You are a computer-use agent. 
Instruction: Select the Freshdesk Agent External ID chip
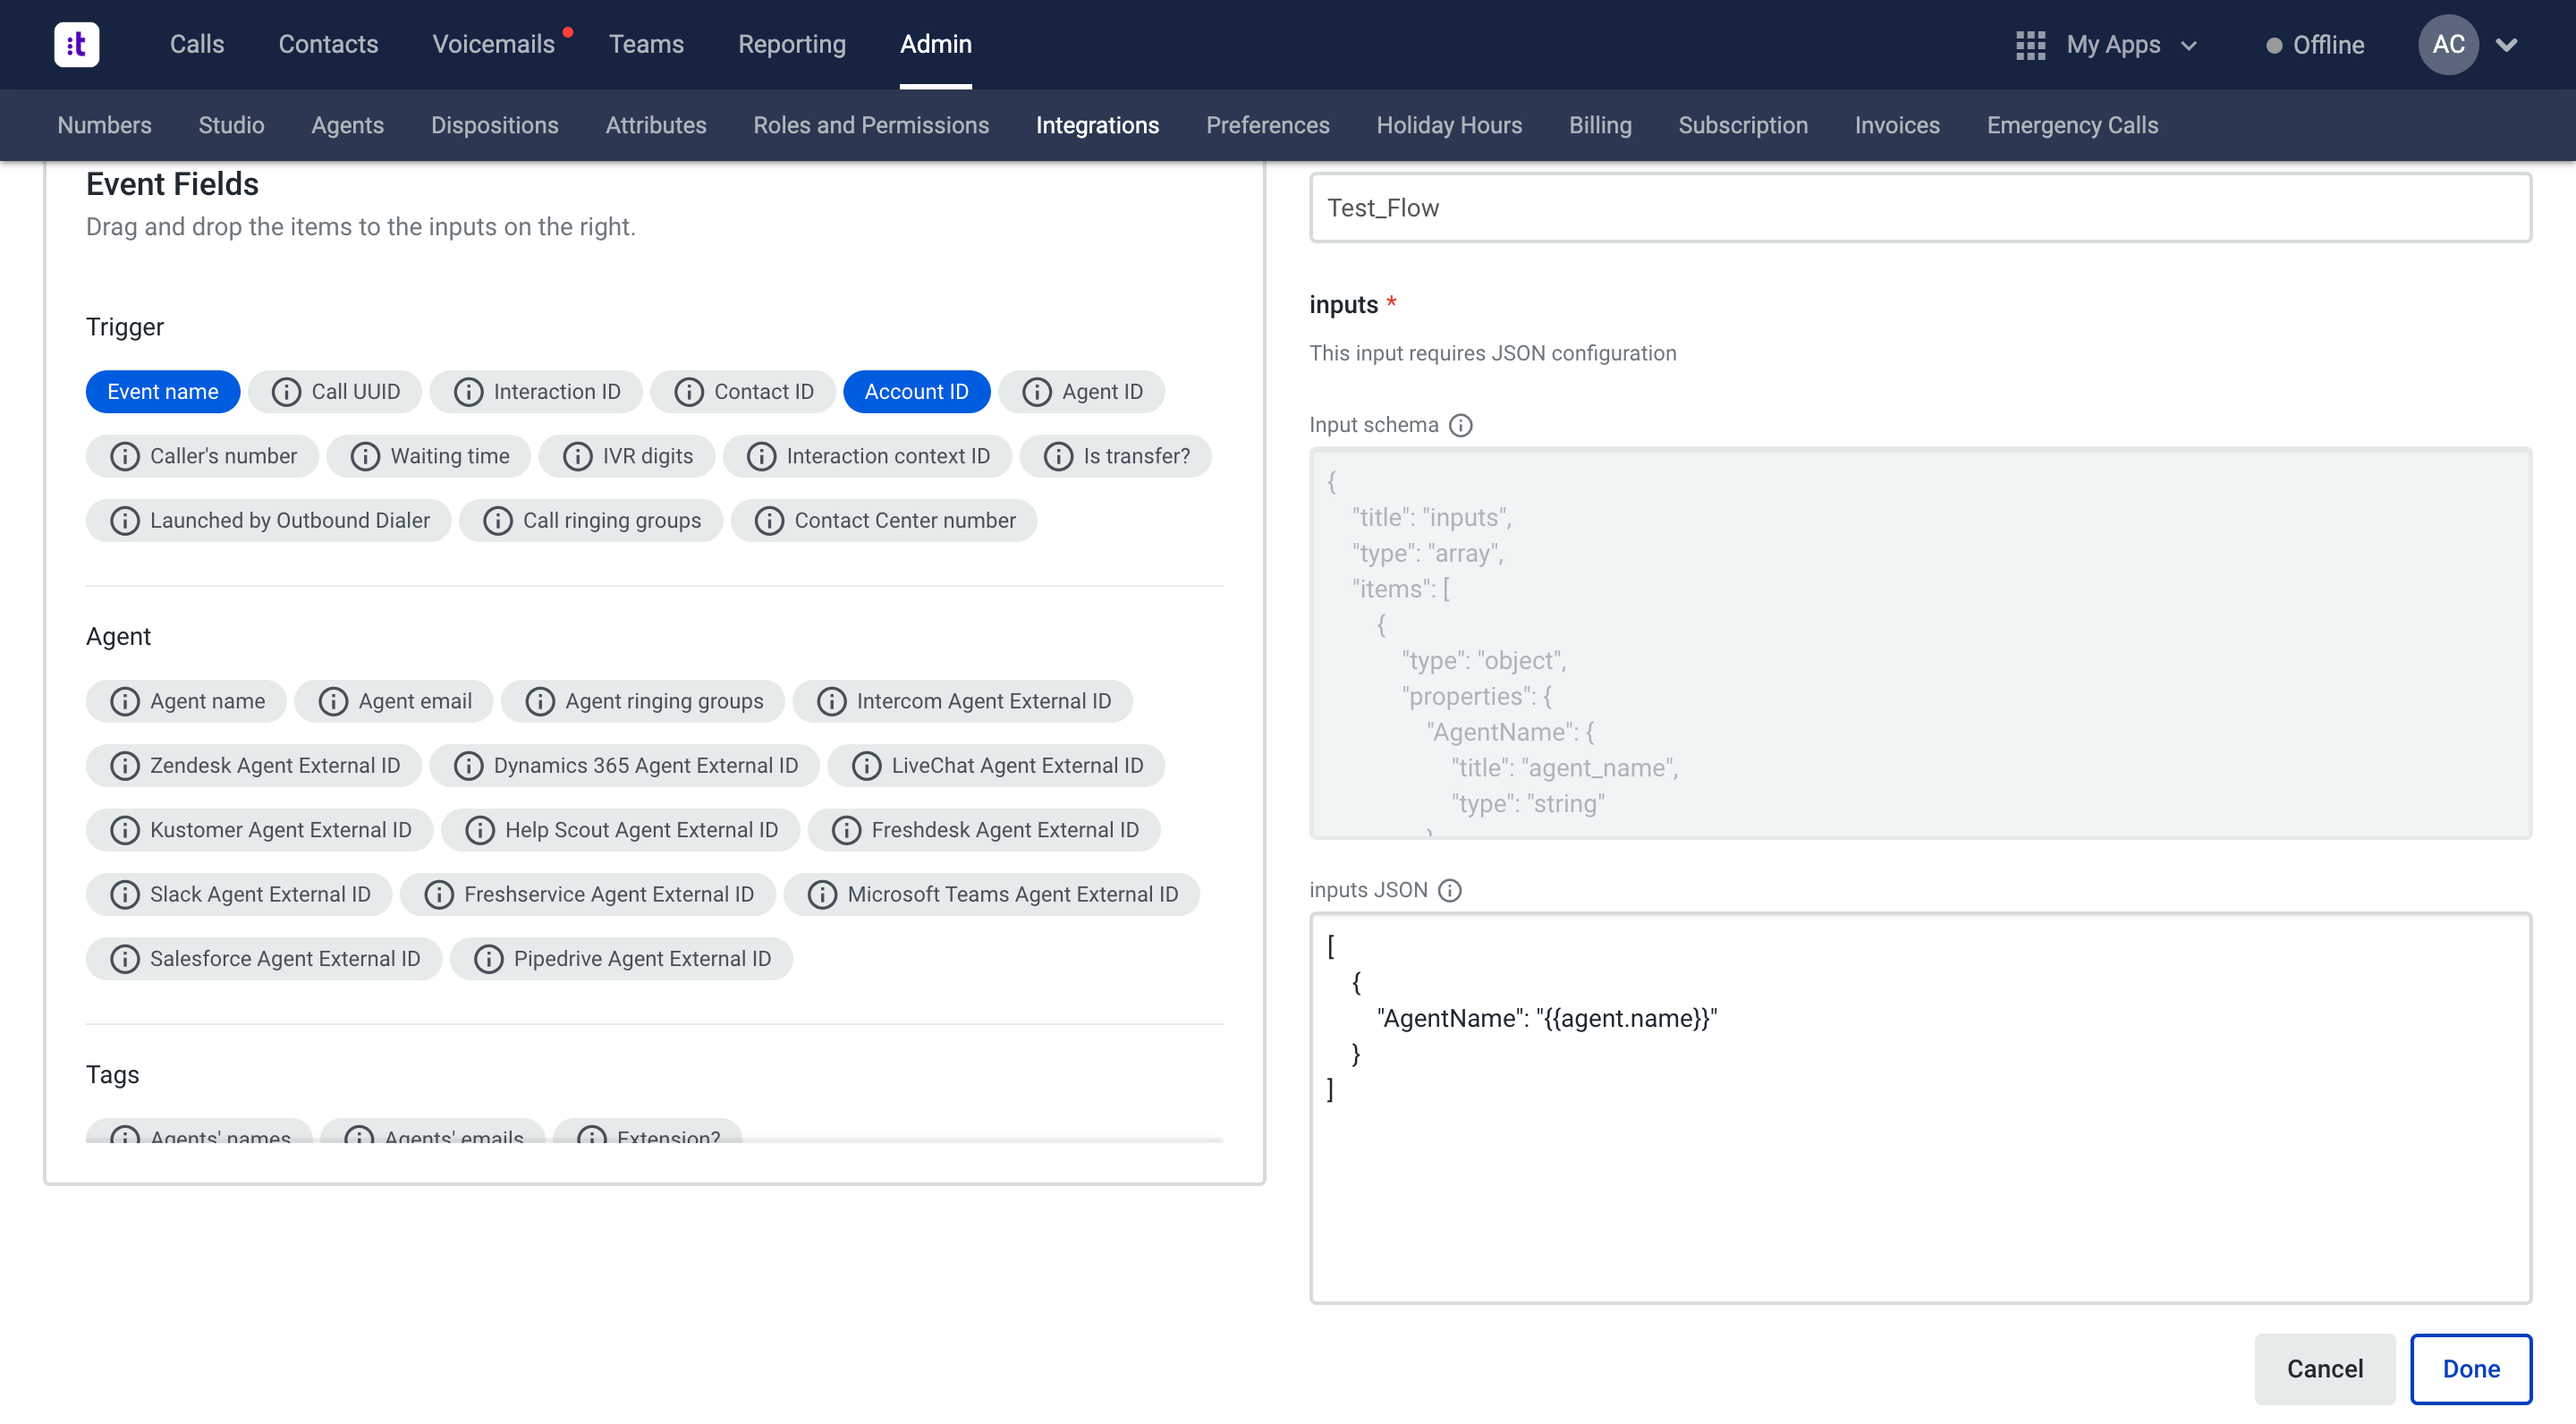coord(984,830)
